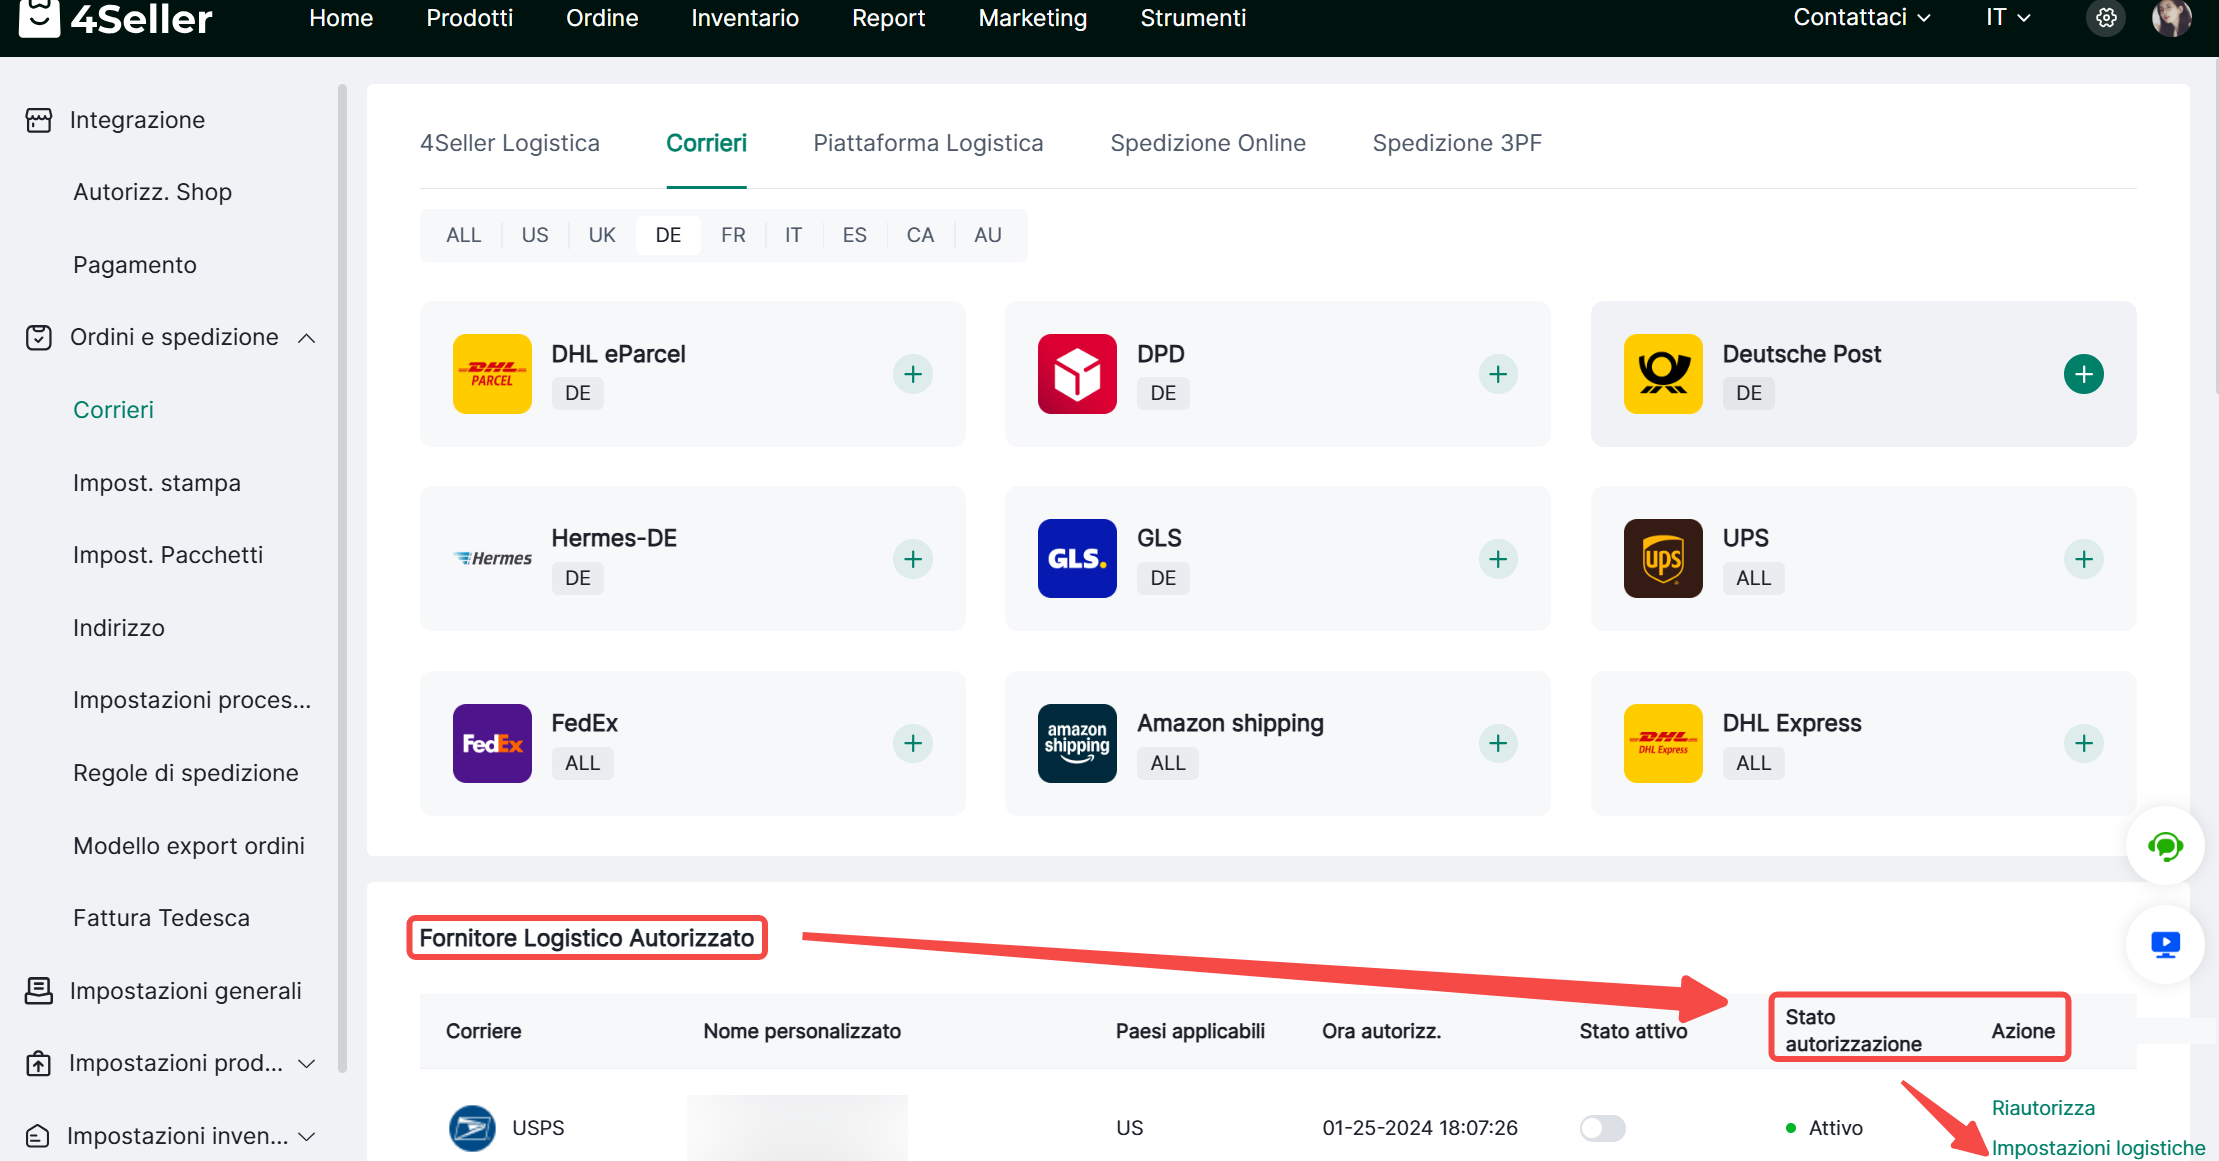Click the settings gear in top bar

[2106, 18]
